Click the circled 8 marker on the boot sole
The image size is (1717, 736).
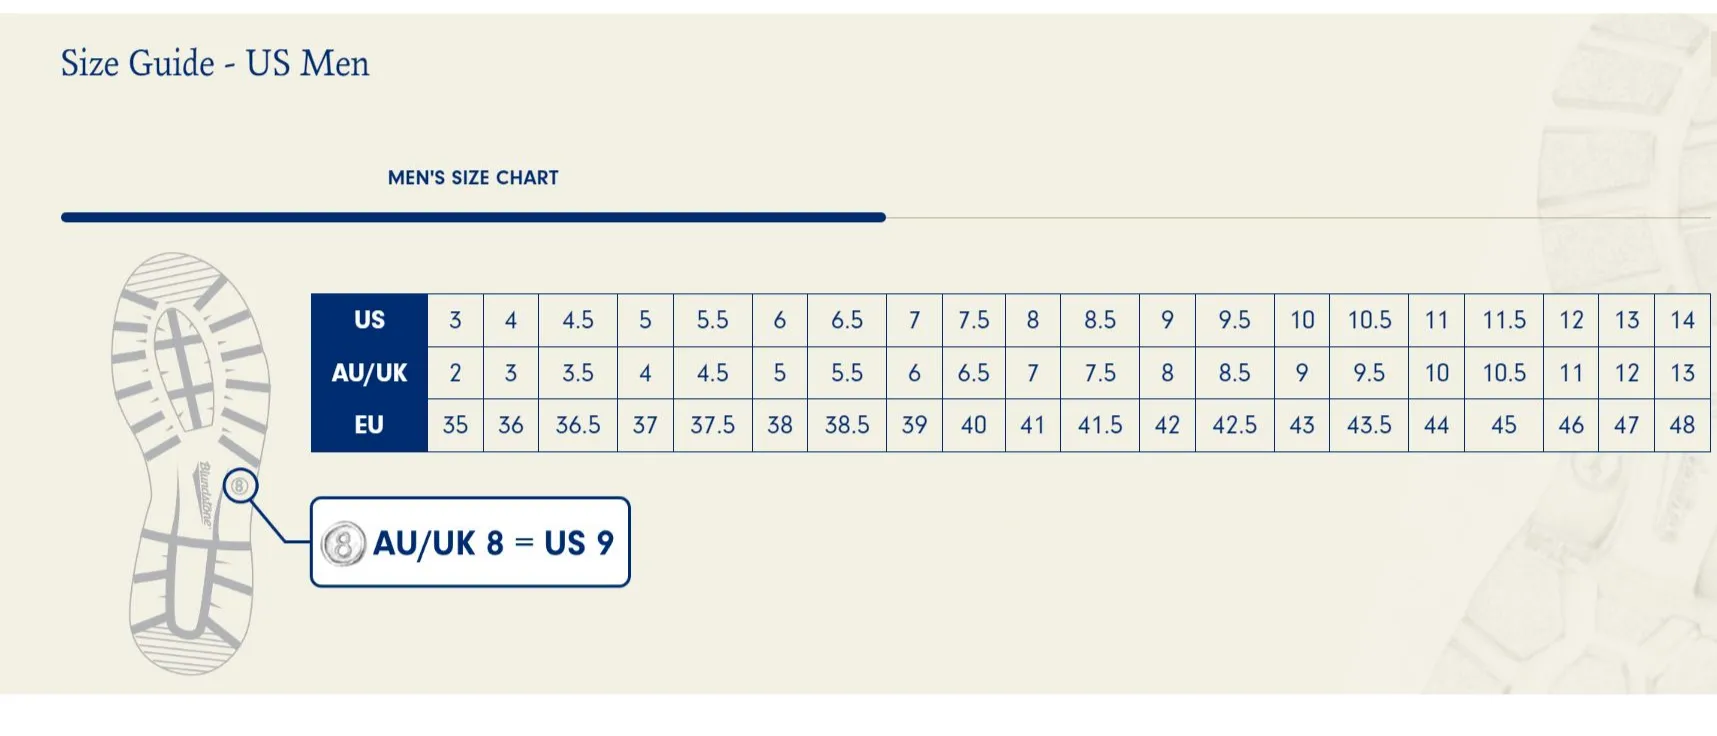pyautogui.click(x=240, y=487)
